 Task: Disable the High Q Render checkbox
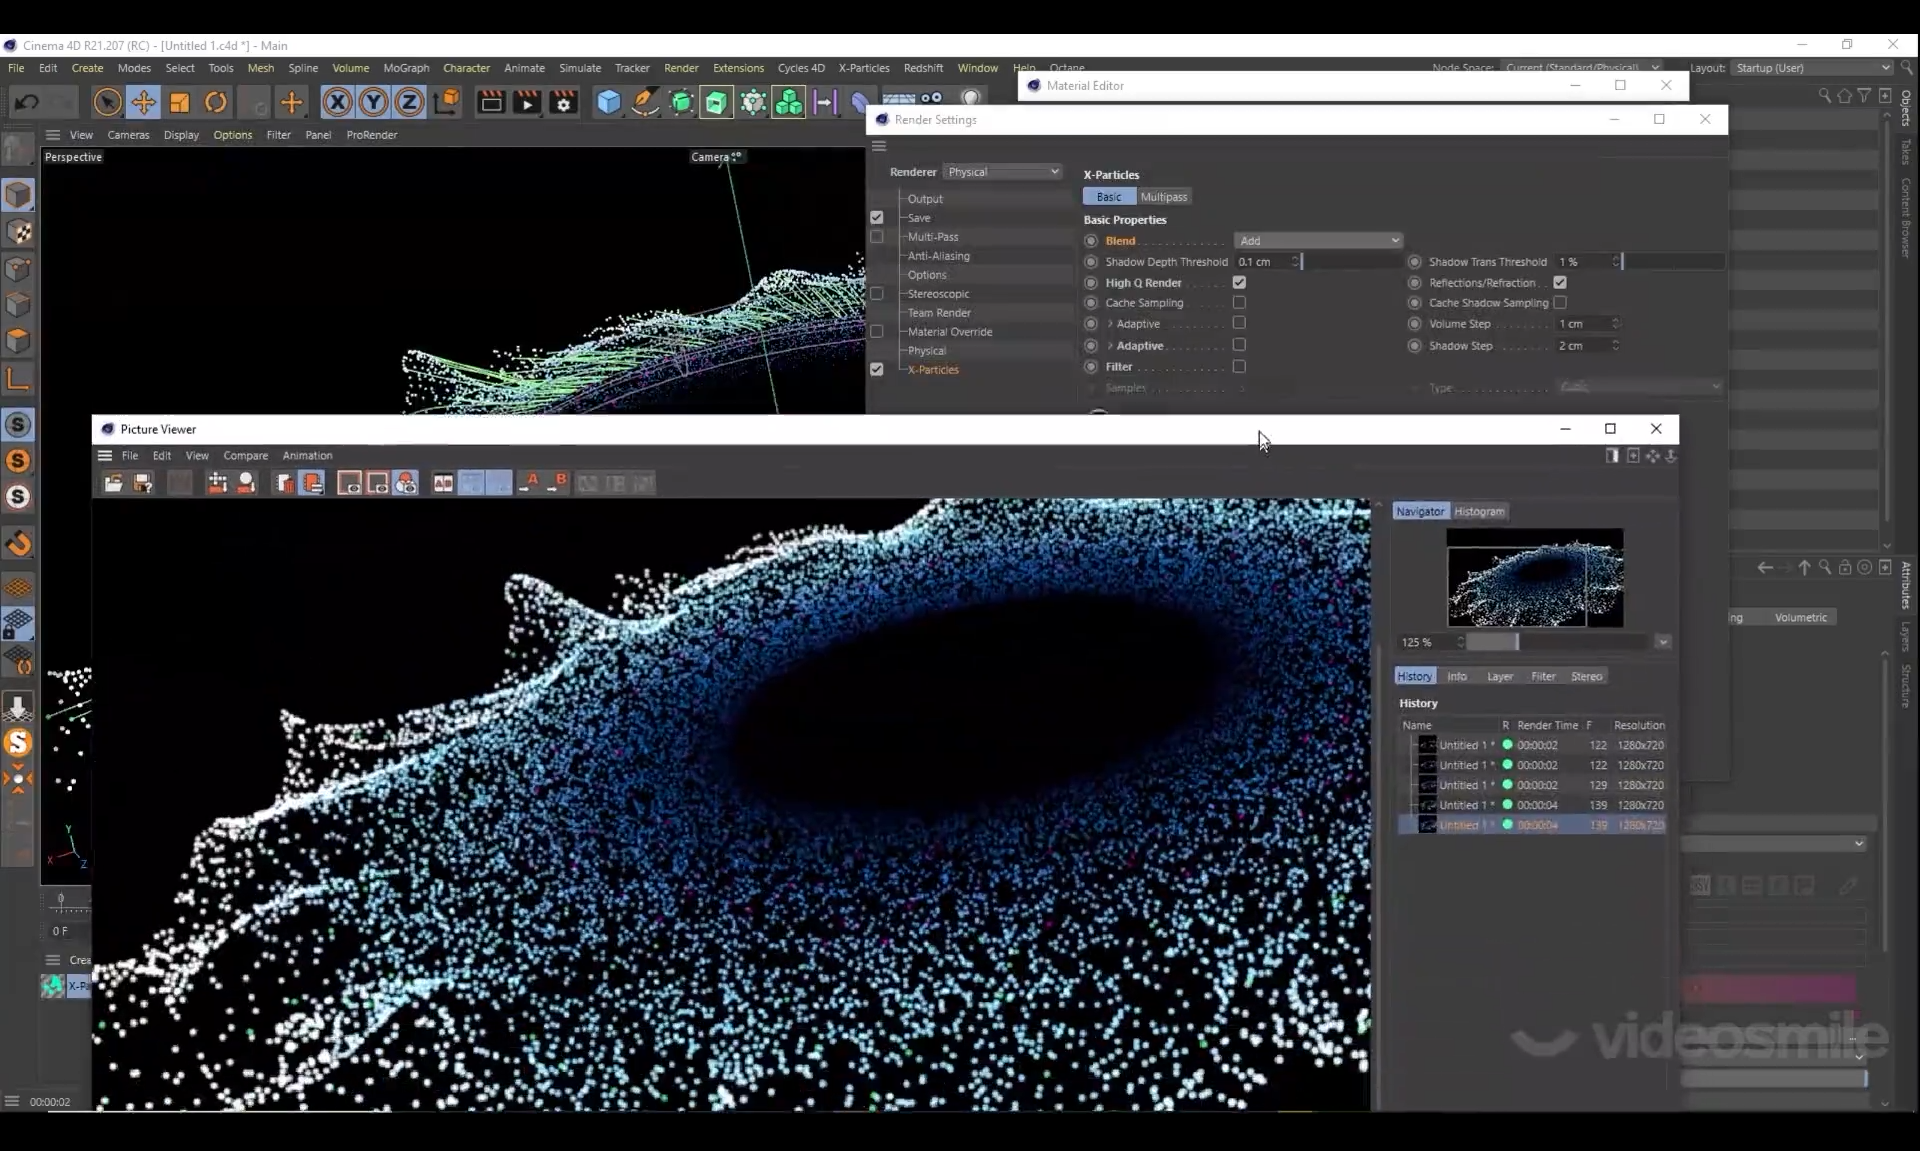pos(1239,283)
